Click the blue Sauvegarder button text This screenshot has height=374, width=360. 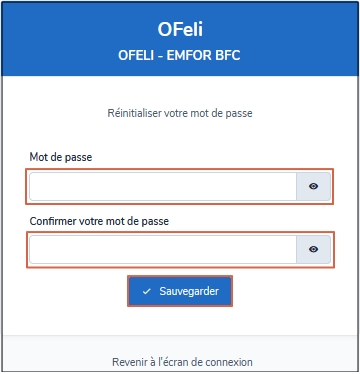(189, 291)
